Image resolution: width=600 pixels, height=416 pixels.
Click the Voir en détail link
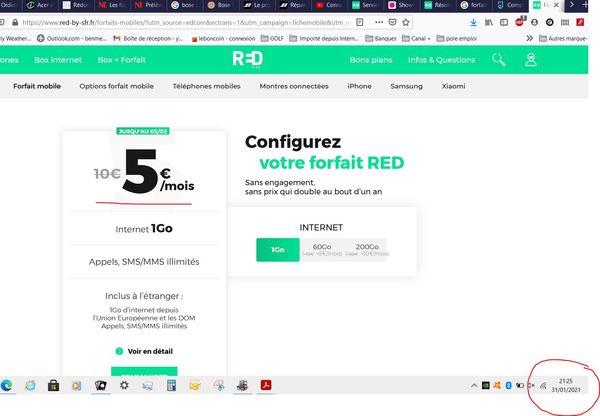(x=144, y=351)
